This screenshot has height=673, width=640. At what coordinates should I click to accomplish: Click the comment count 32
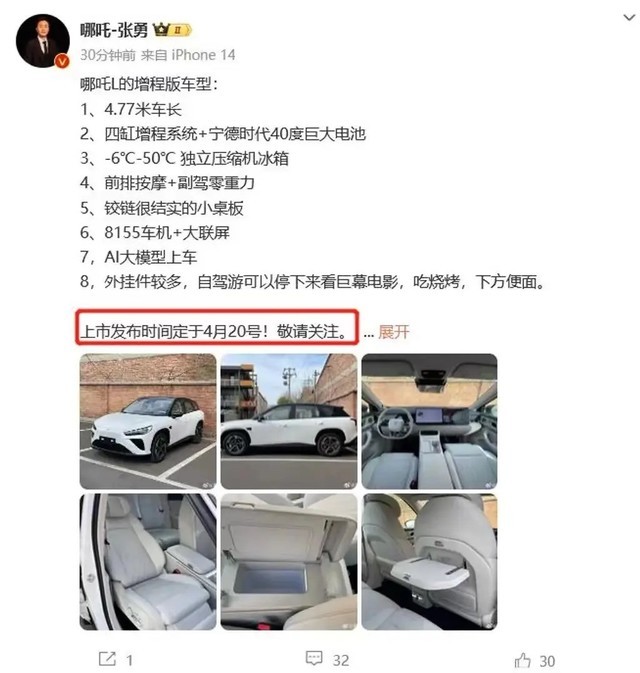[341, 660]
